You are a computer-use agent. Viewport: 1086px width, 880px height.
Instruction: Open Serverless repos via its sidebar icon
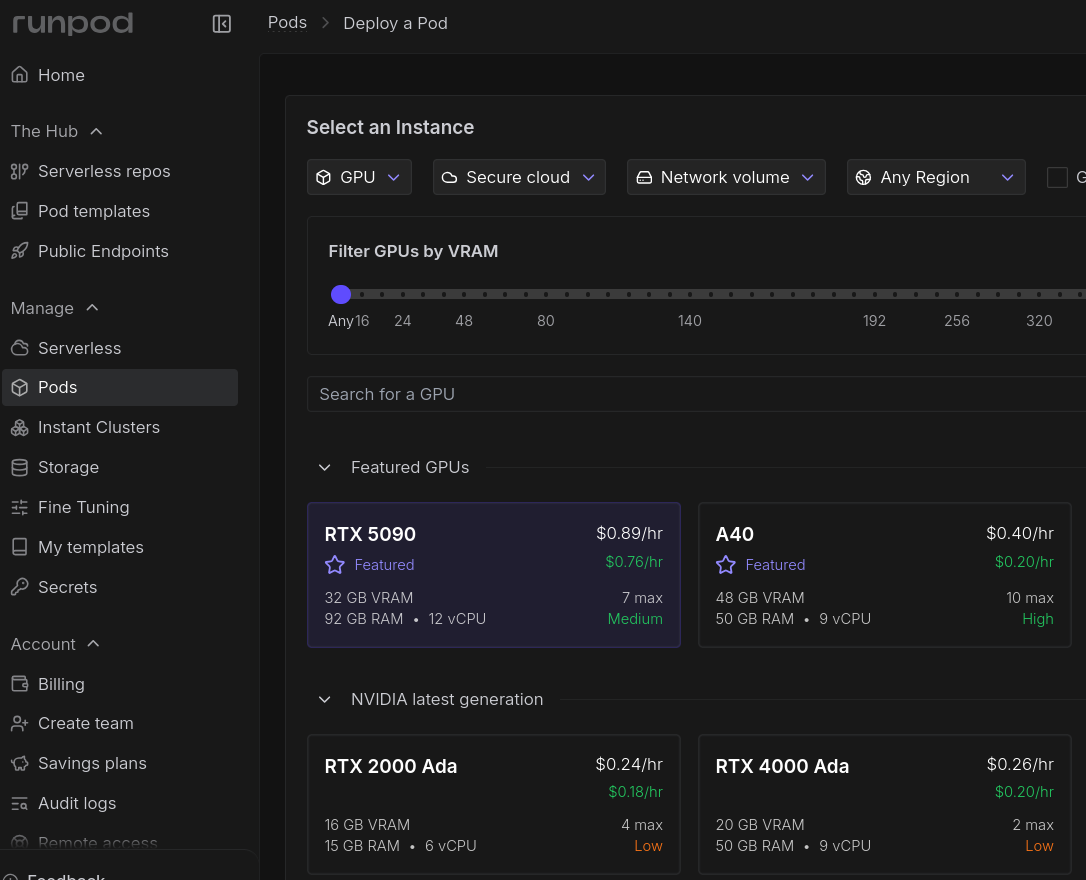pos(19,171)
